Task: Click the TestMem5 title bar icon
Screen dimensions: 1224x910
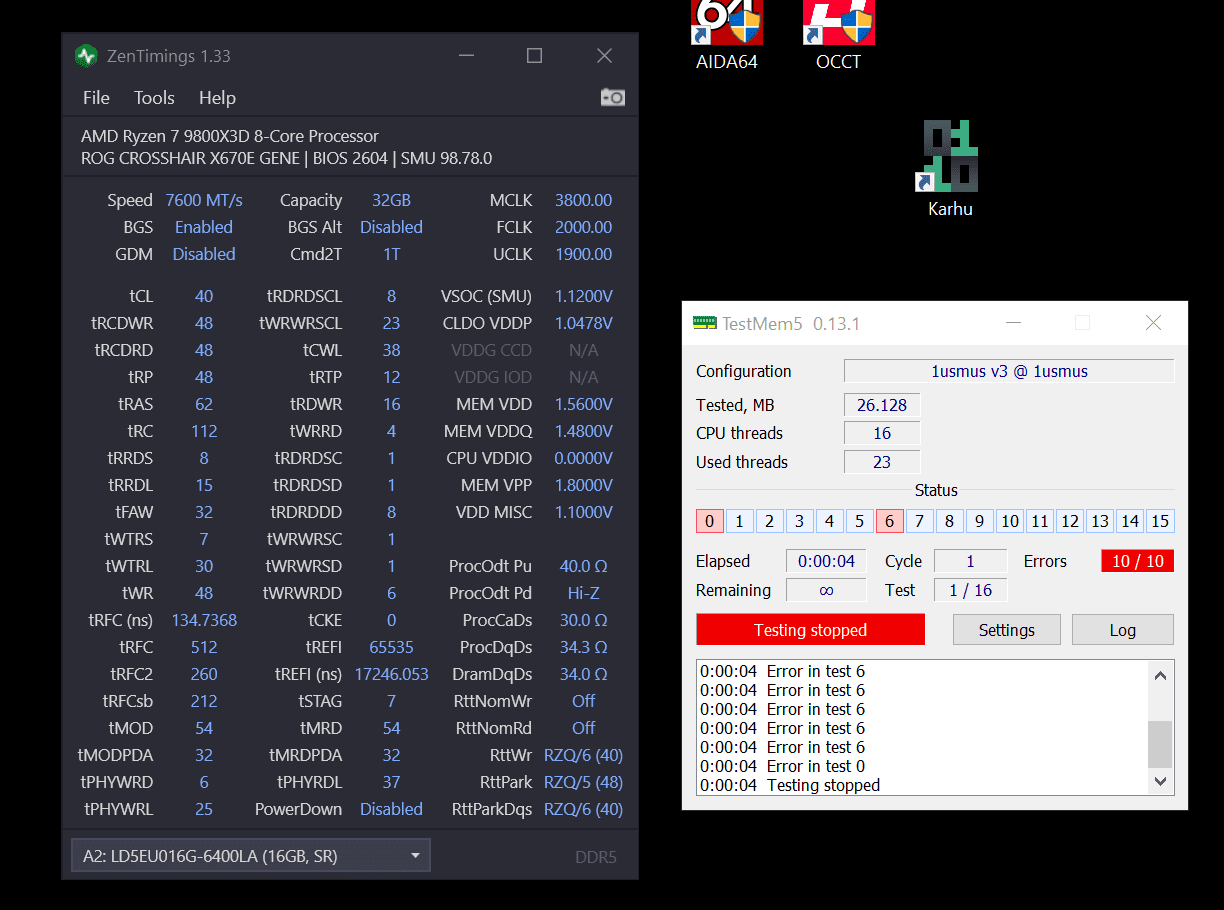Action: click(x=704, y=323)
